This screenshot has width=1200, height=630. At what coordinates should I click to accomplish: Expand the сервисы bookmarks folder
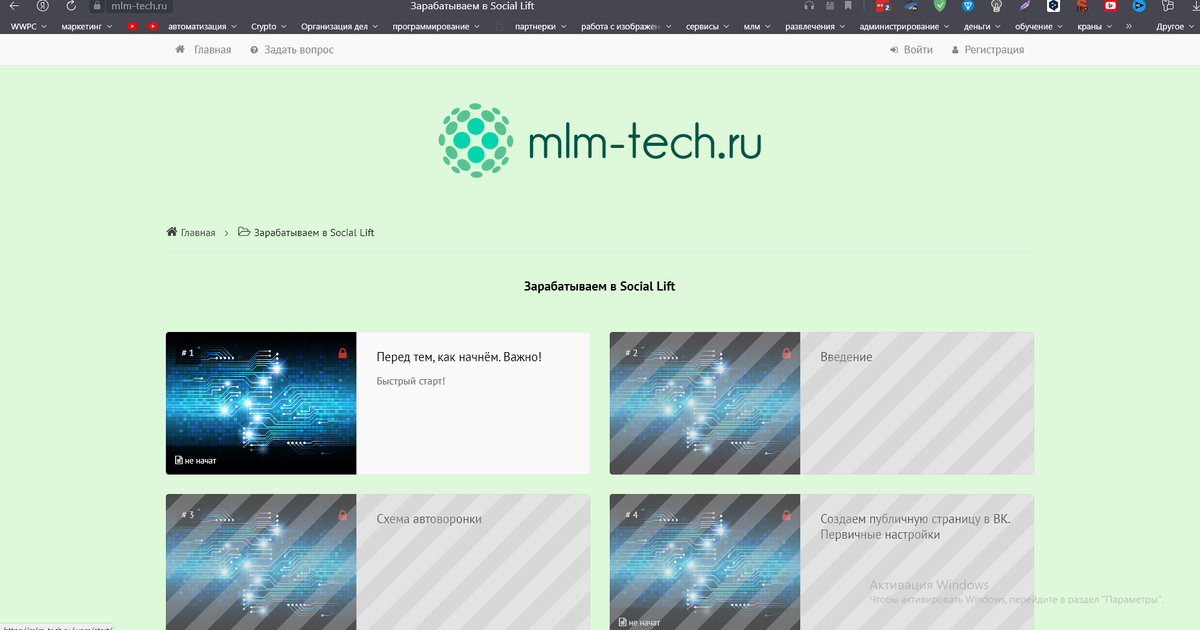tap(708, 27)
